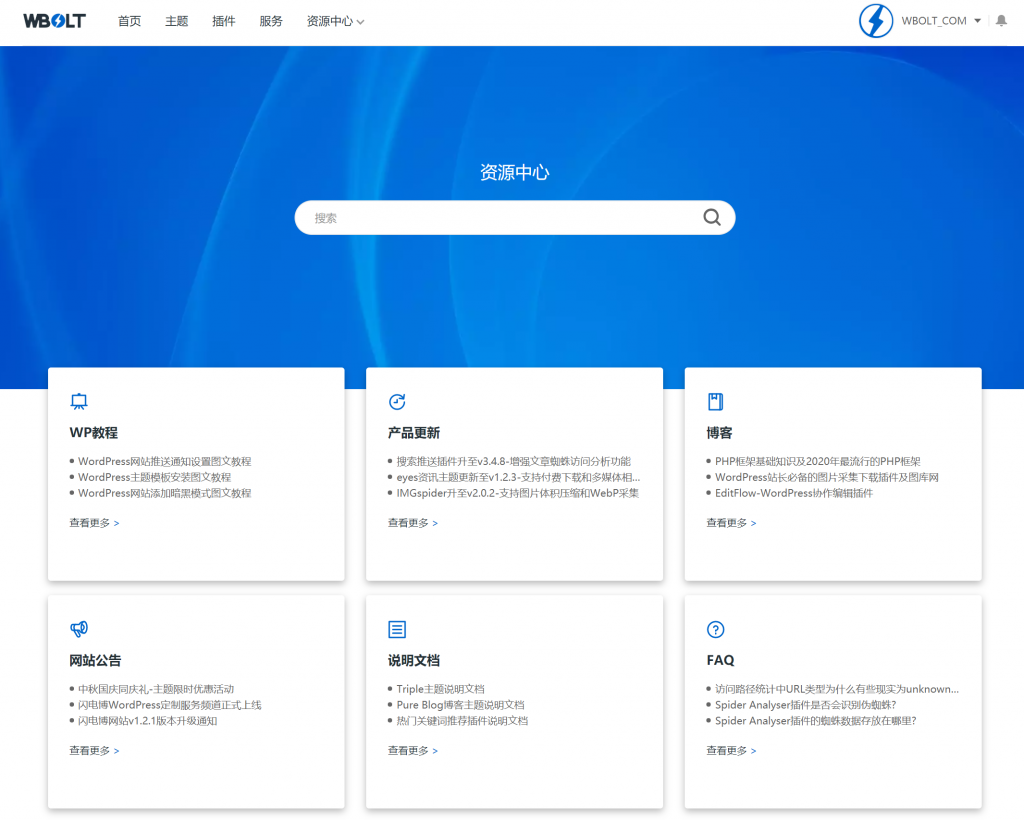Open the 插件 page

tap(223, 20)
